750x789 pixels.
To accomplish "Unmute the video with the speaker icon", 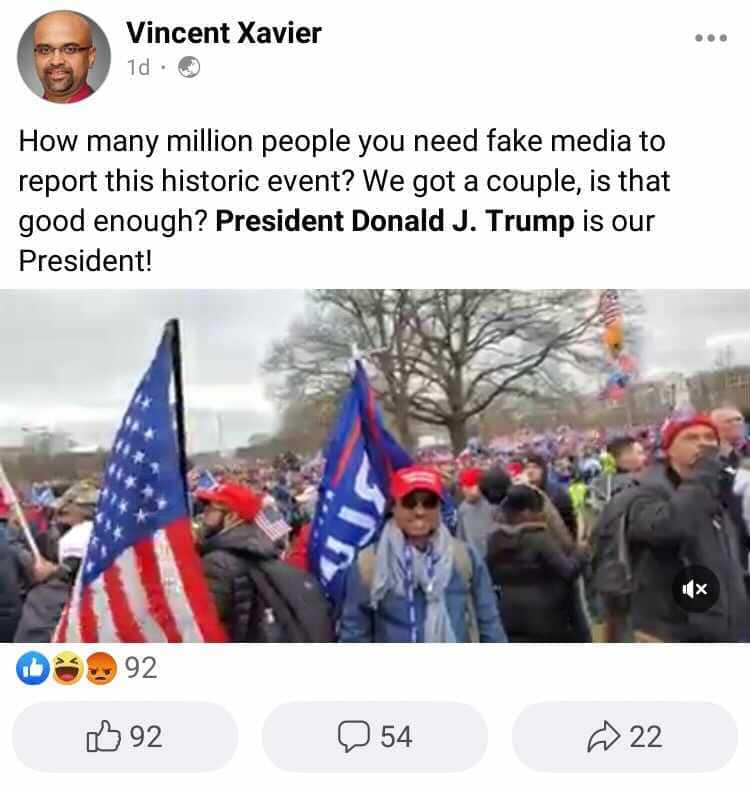I will (x=695, y=588).
